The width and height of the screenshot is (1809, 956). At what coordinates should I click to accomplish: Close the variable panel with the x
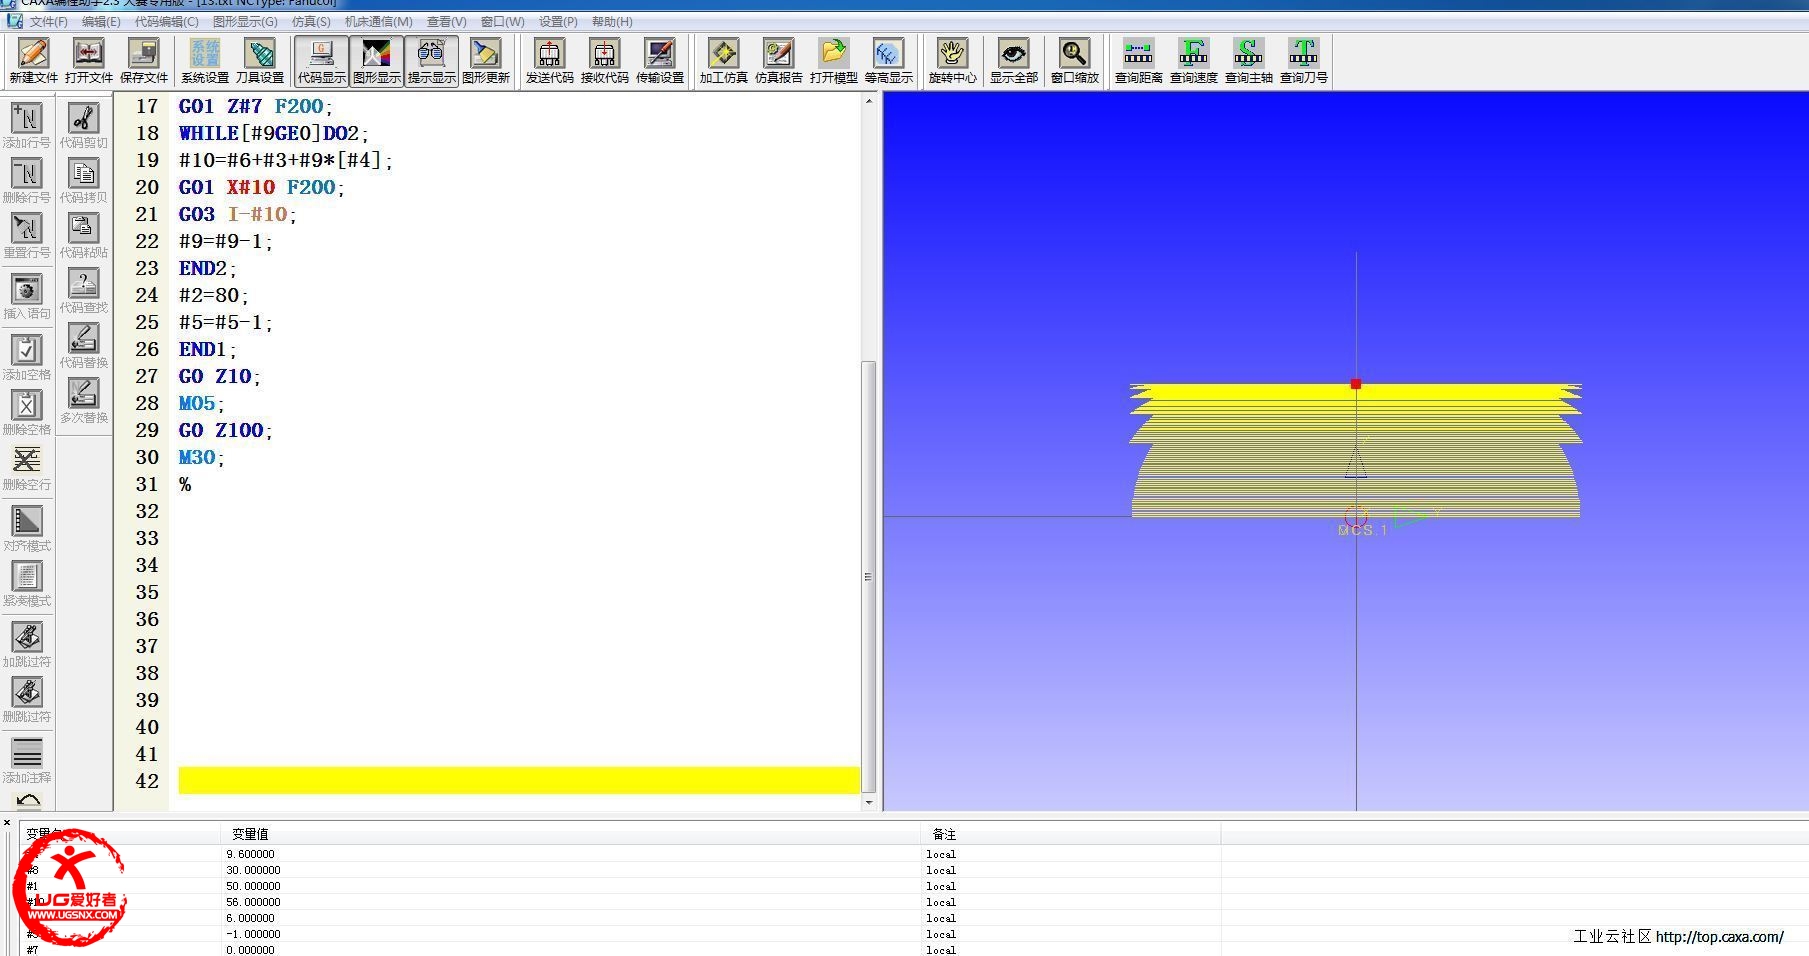(x=7, y=823)
